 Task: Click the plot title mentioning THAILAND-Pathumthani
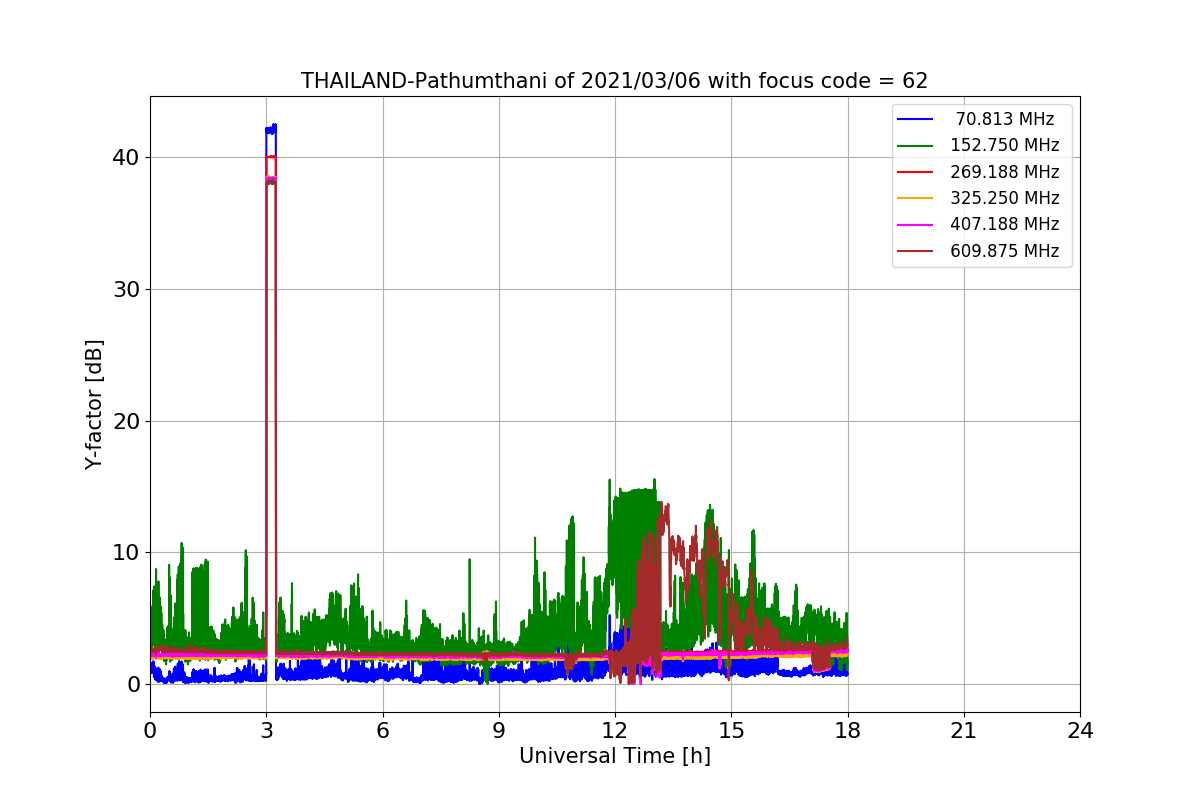click(x=614, y=81)
